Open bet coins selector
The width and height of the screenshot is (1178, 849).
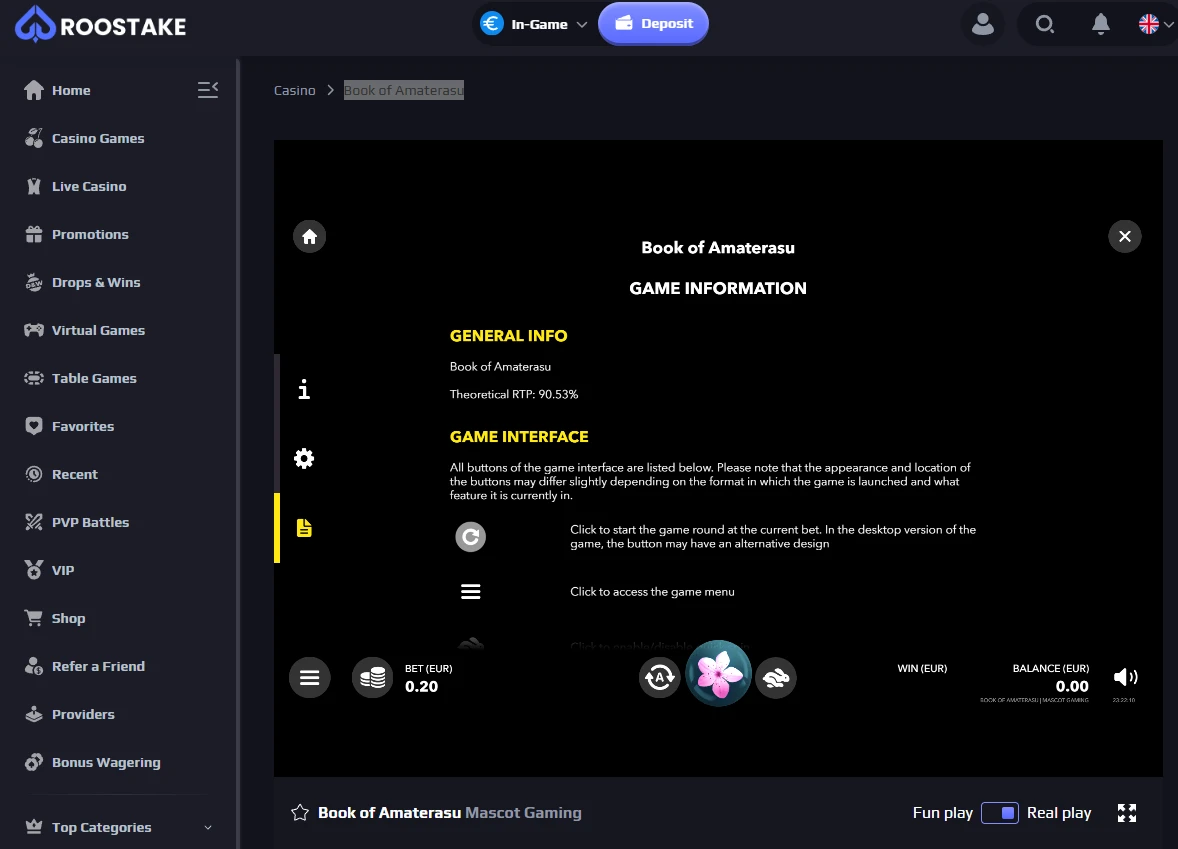coord(373,678)
